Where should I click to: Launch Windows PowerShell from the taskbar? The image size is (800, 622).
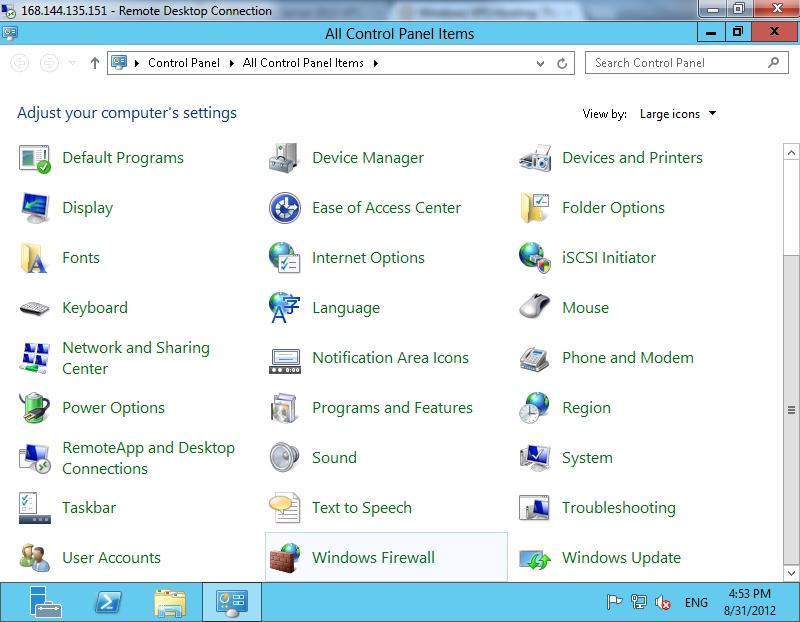pos(108,603)
